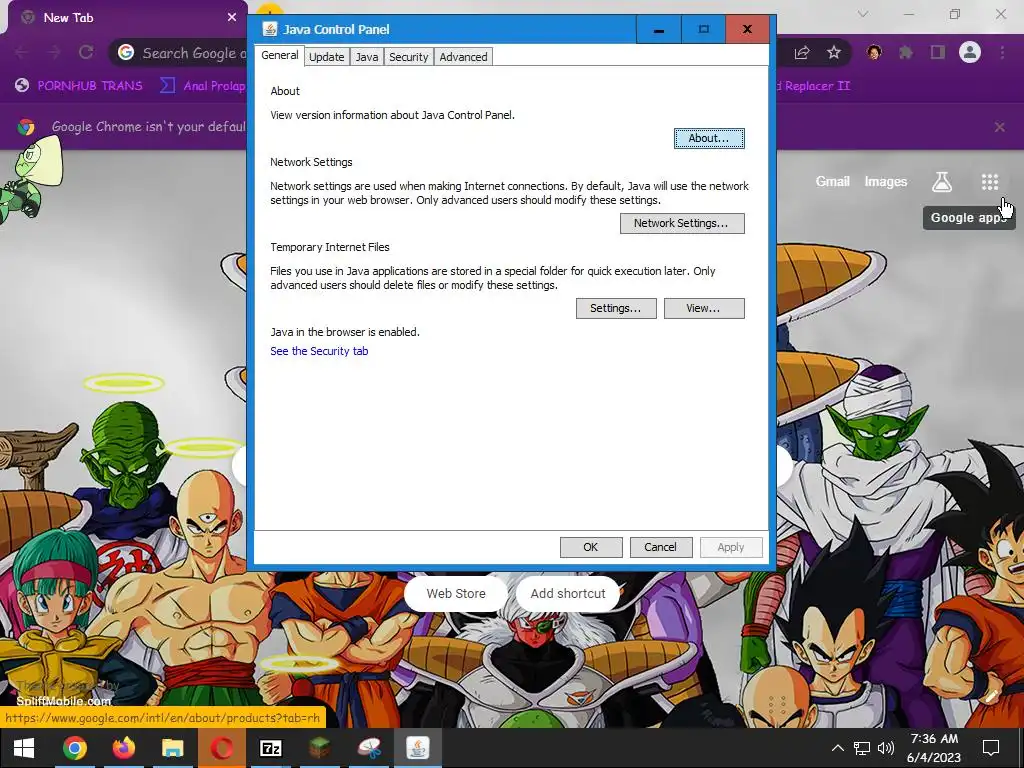The height and width of the screenshot is (768, 1024).
Task: Confirm with the OK button
Action: (x=591, y=547)
